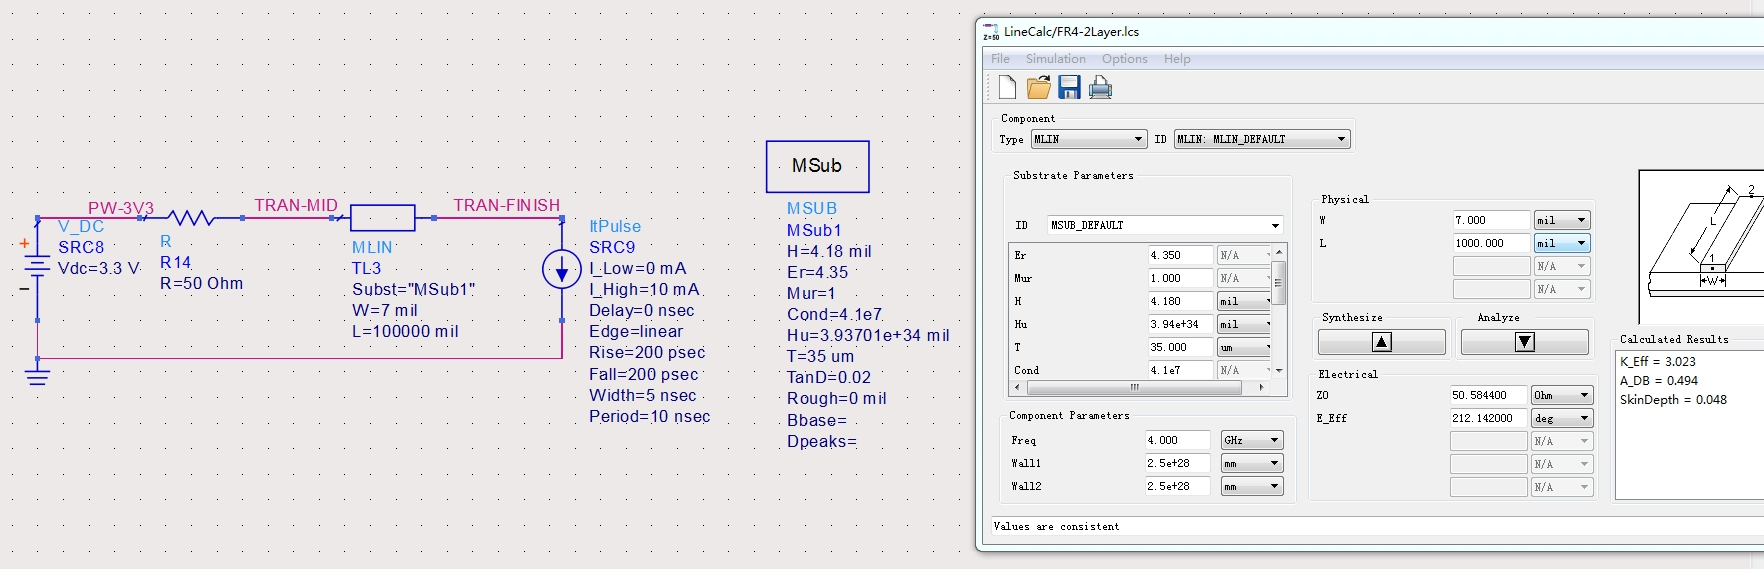Click the TRAN-MID net label
Screen dimensions: 1764x569
[296, 205]
